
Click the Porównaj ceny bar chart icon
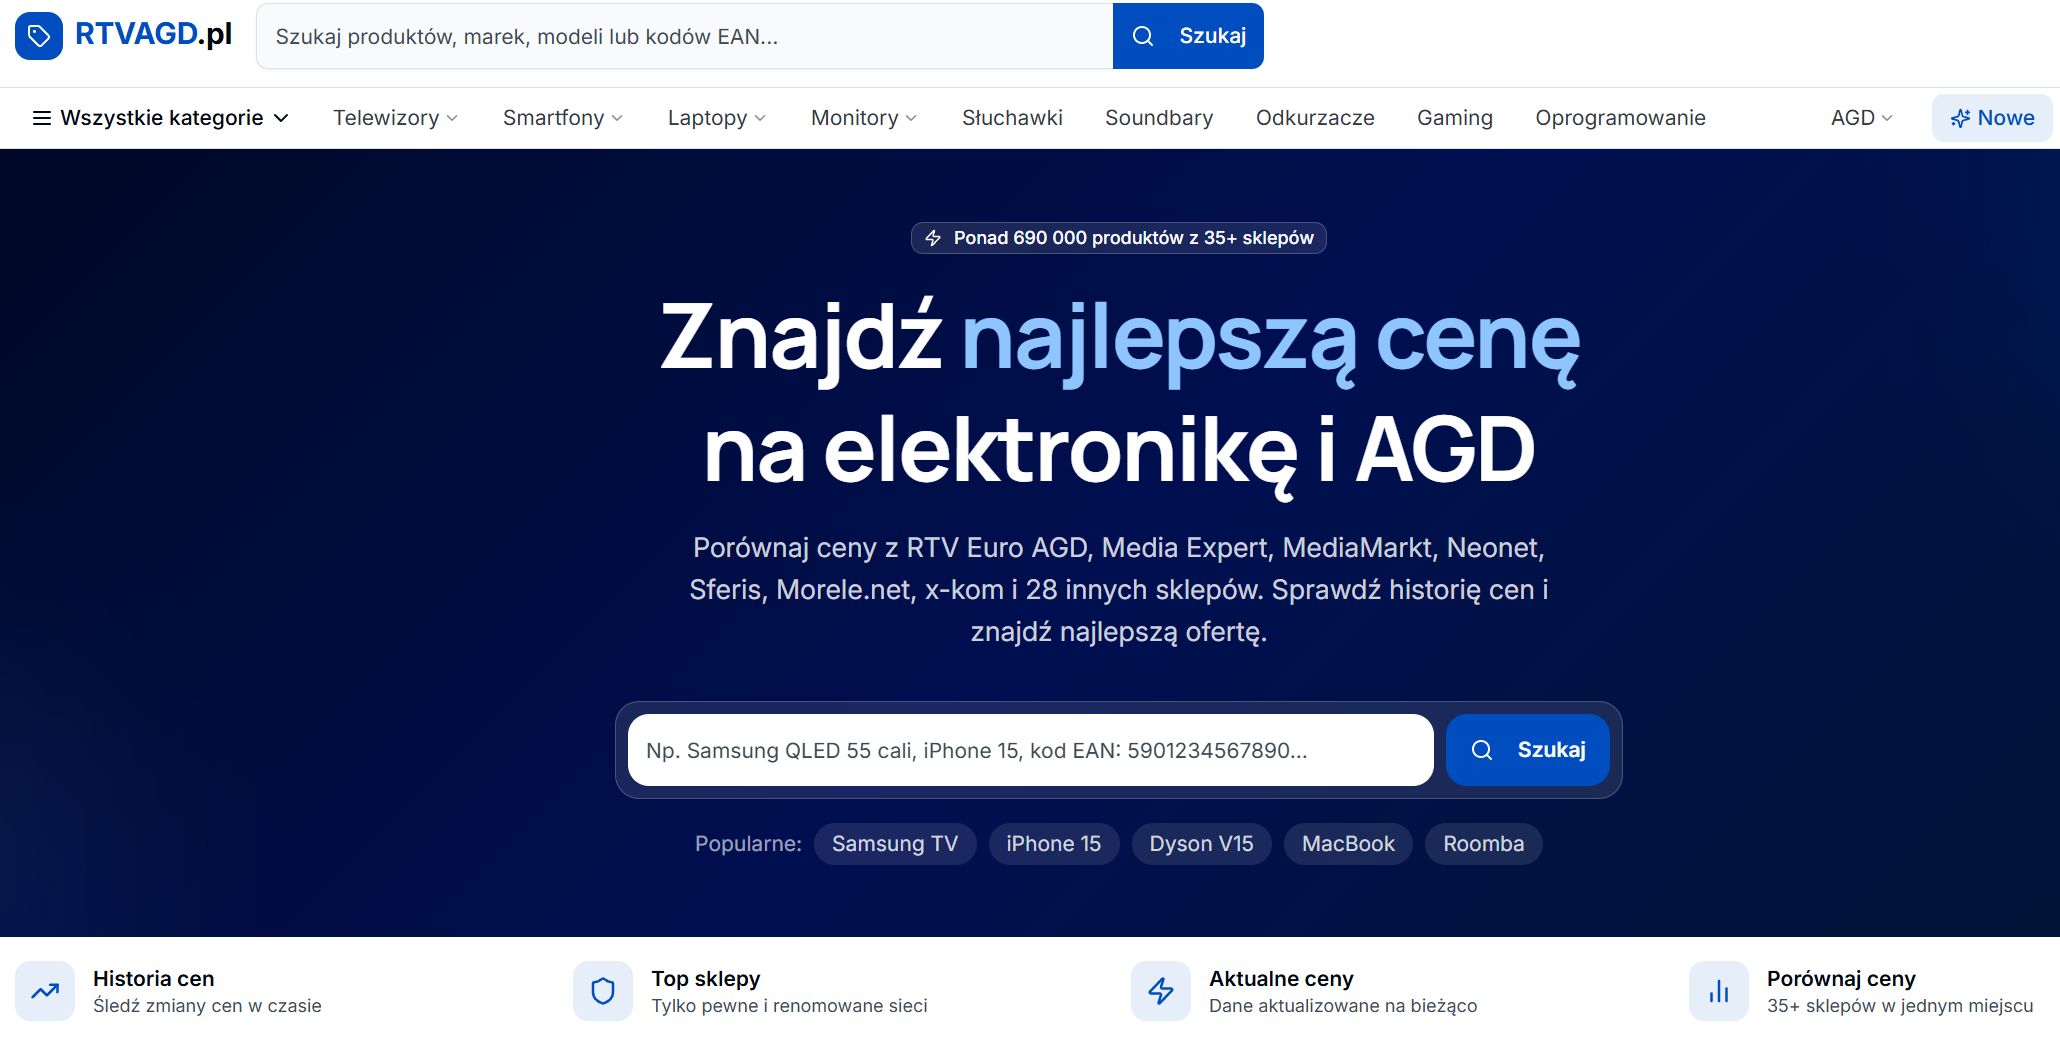pos(1719,991)
